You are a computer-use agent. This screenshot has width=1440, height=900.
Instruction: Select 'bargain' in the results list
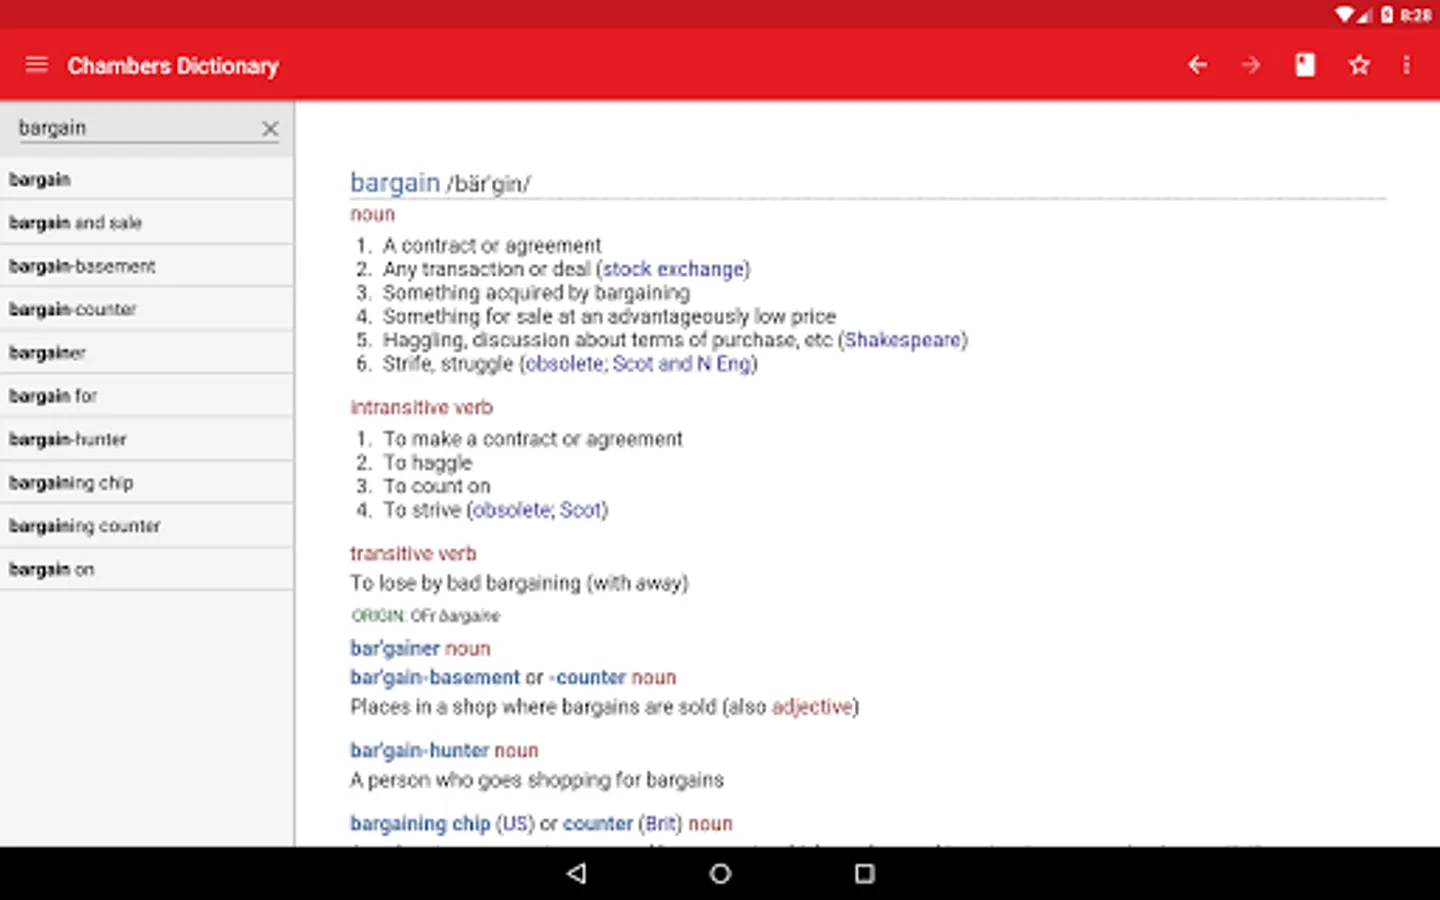tap(147, 180)
